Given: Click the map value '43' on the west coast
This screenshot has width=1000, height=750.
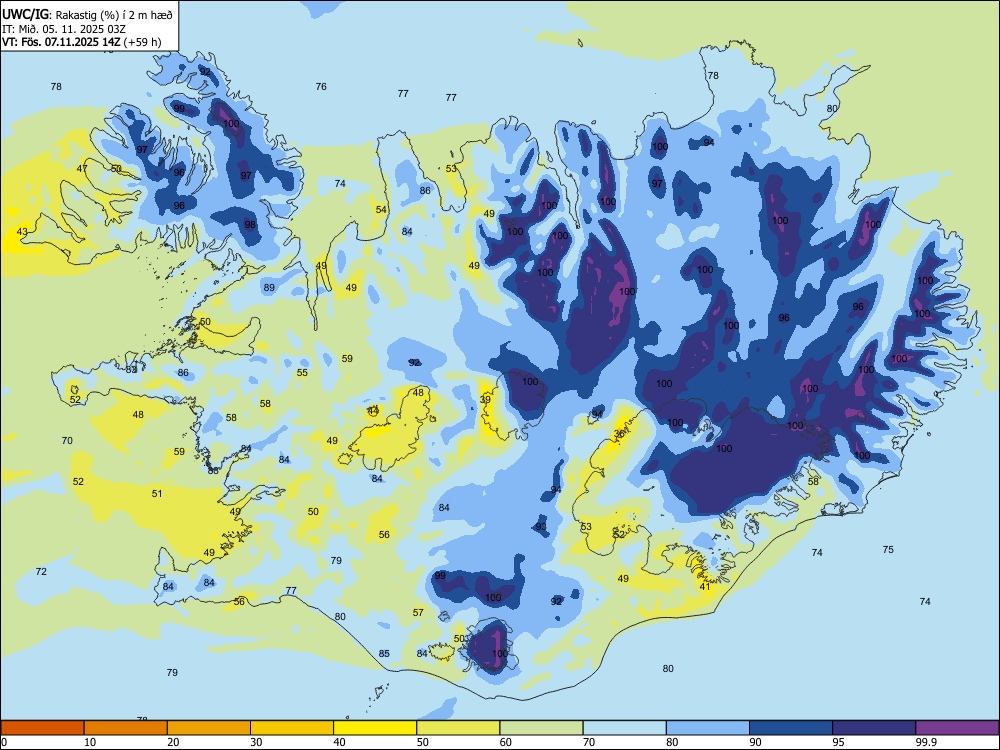Looking at the screenshot, I should point(22,232).
